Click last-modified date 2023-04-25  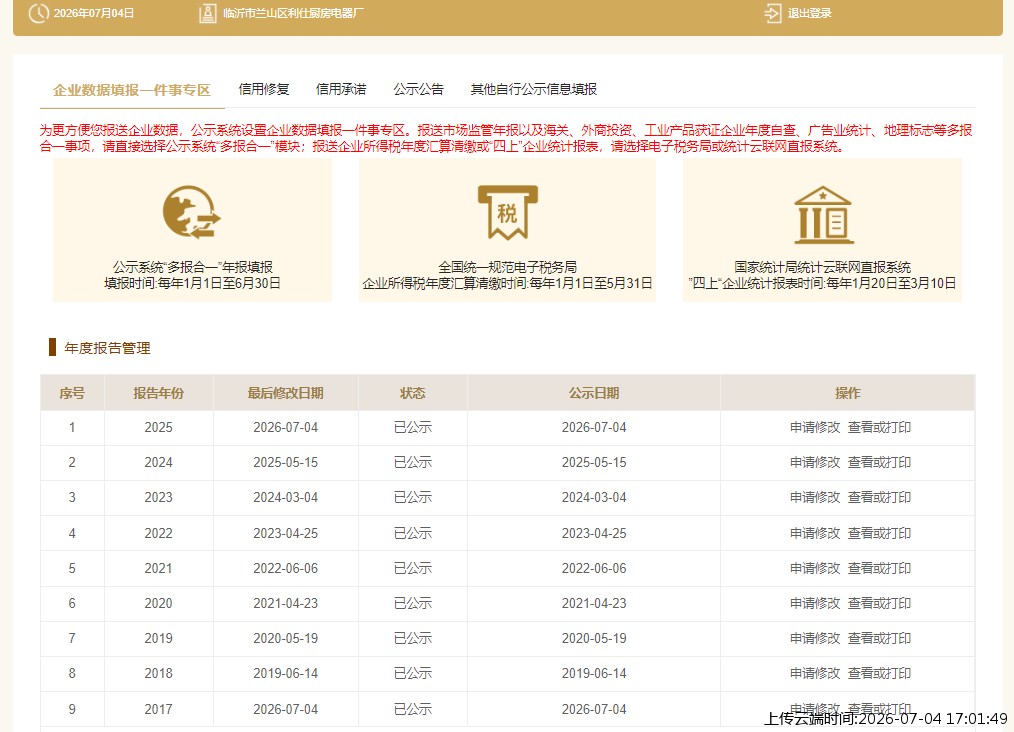pyautogui.click(x=285, y=533)
